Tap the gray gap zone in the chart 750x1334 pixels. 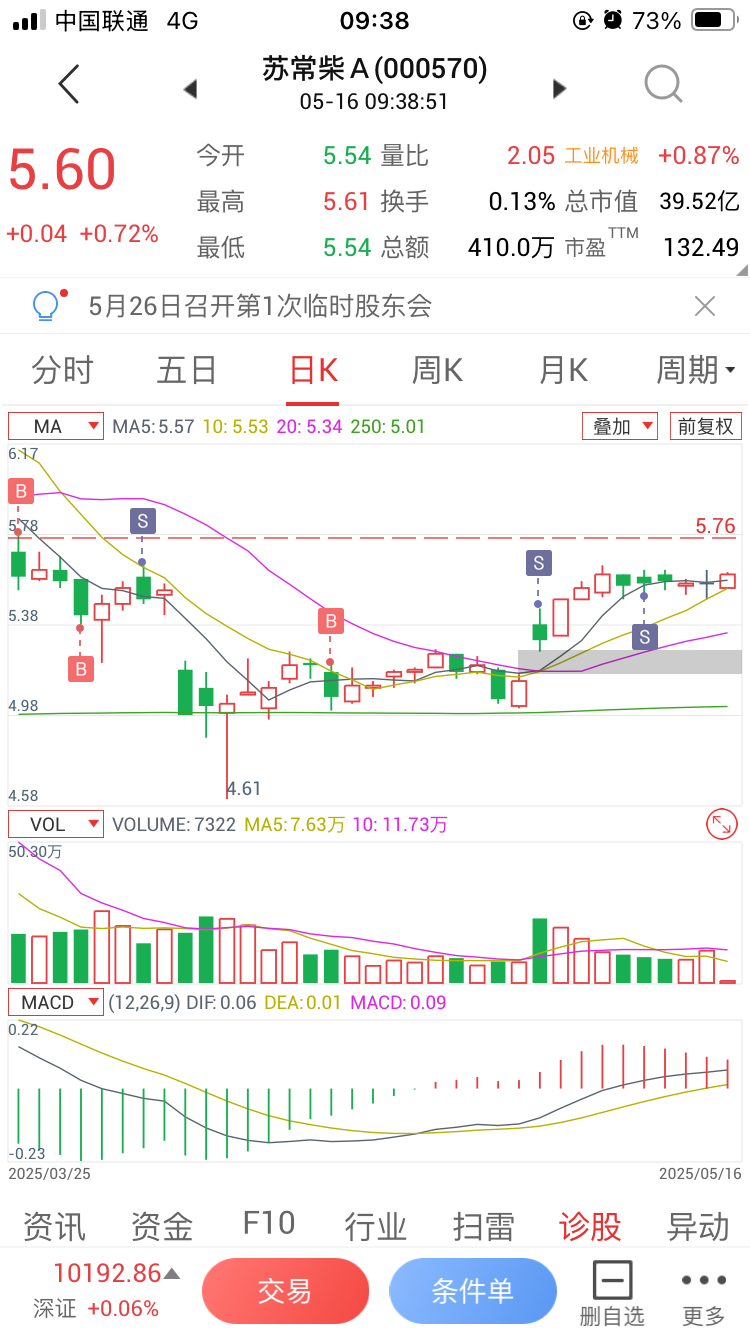tap(630, 661)
